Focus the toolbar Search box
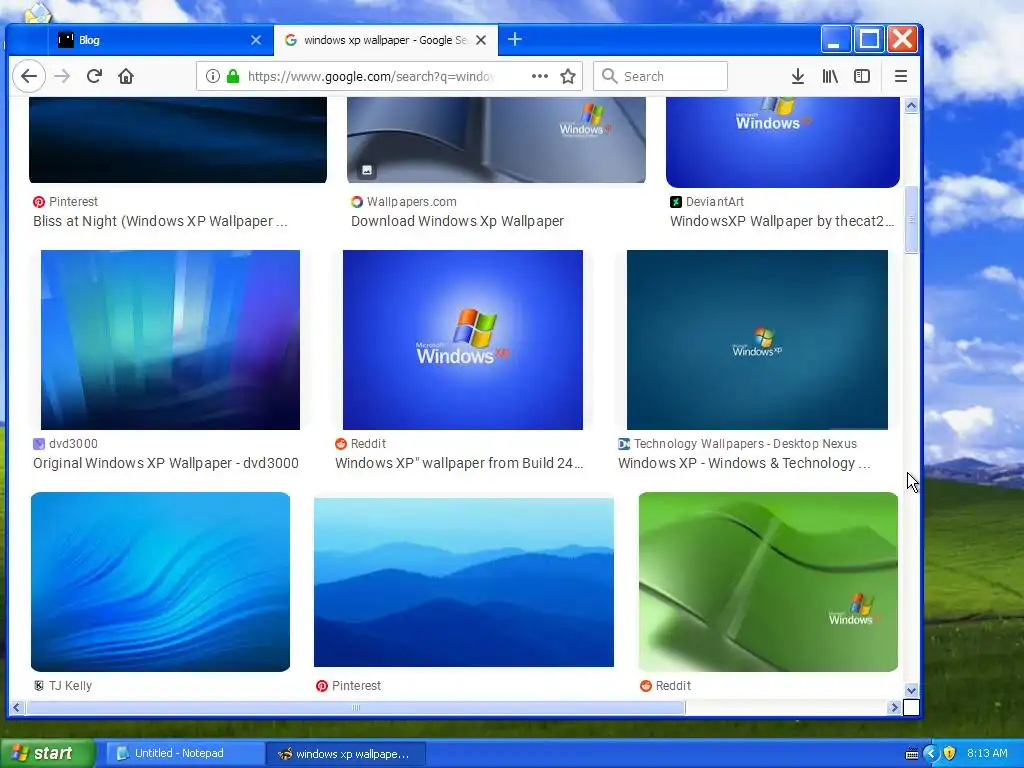The width and height of the screenshot is (1024, 768). tap(660, 76)
